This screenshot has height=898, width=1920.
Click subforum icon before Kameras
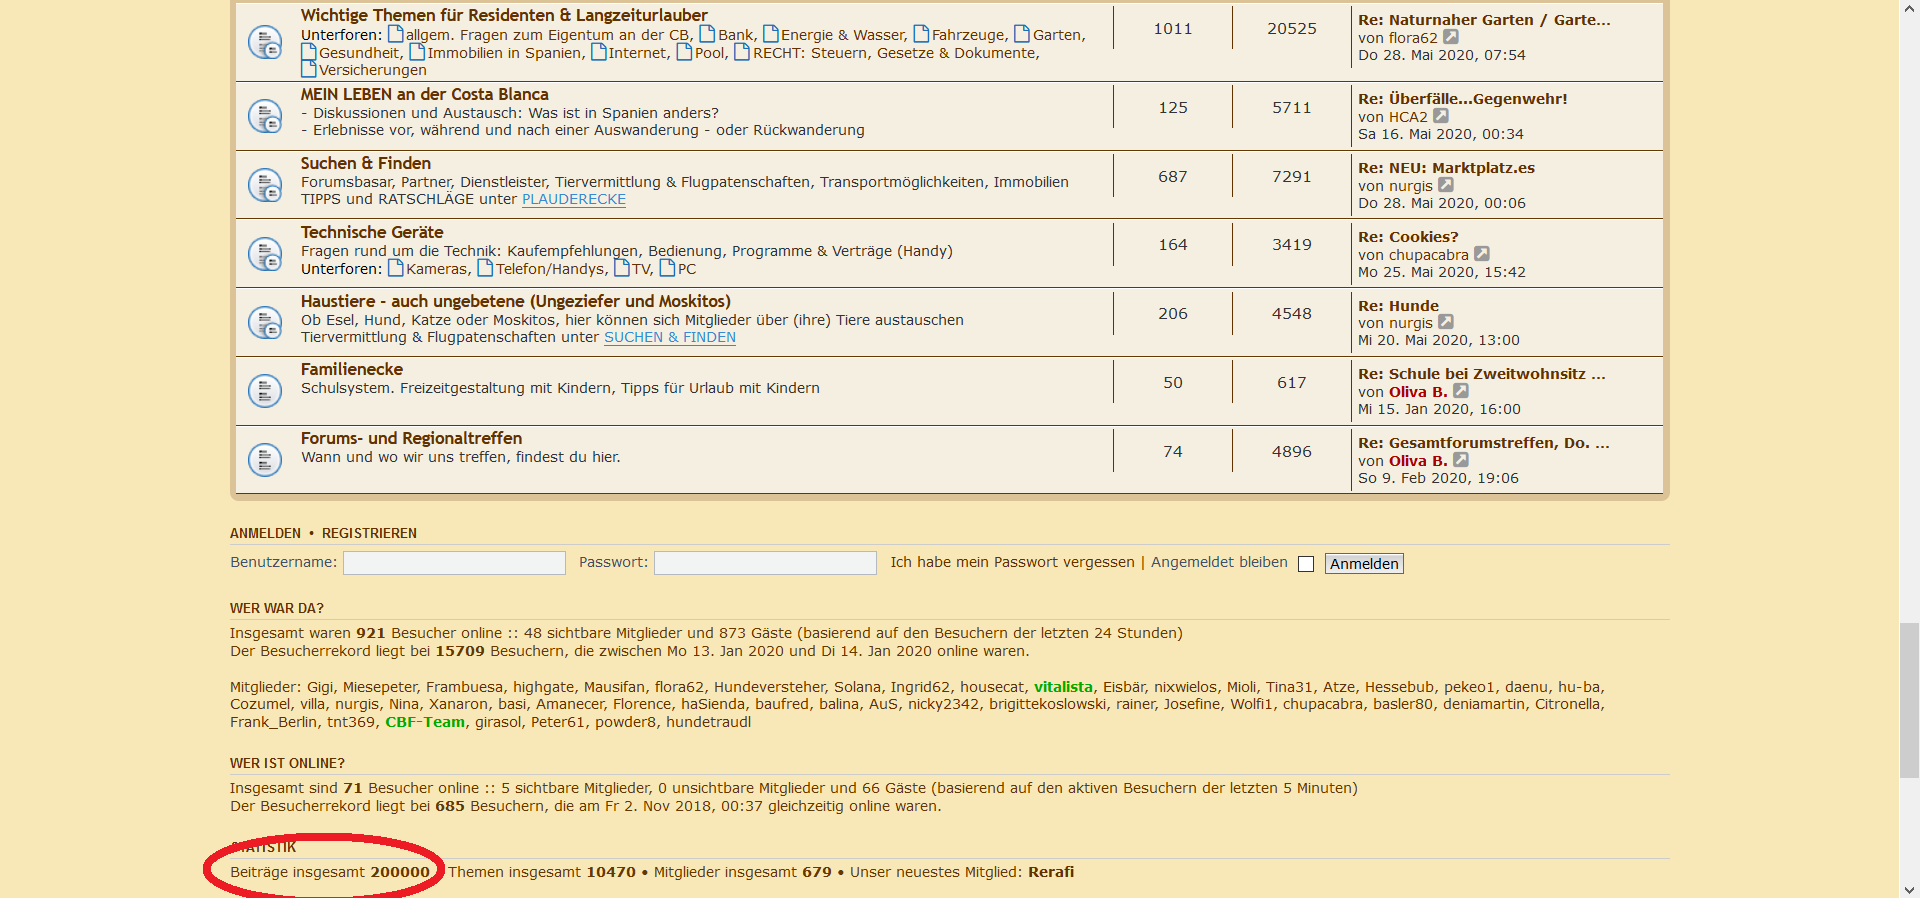point(396,268)
